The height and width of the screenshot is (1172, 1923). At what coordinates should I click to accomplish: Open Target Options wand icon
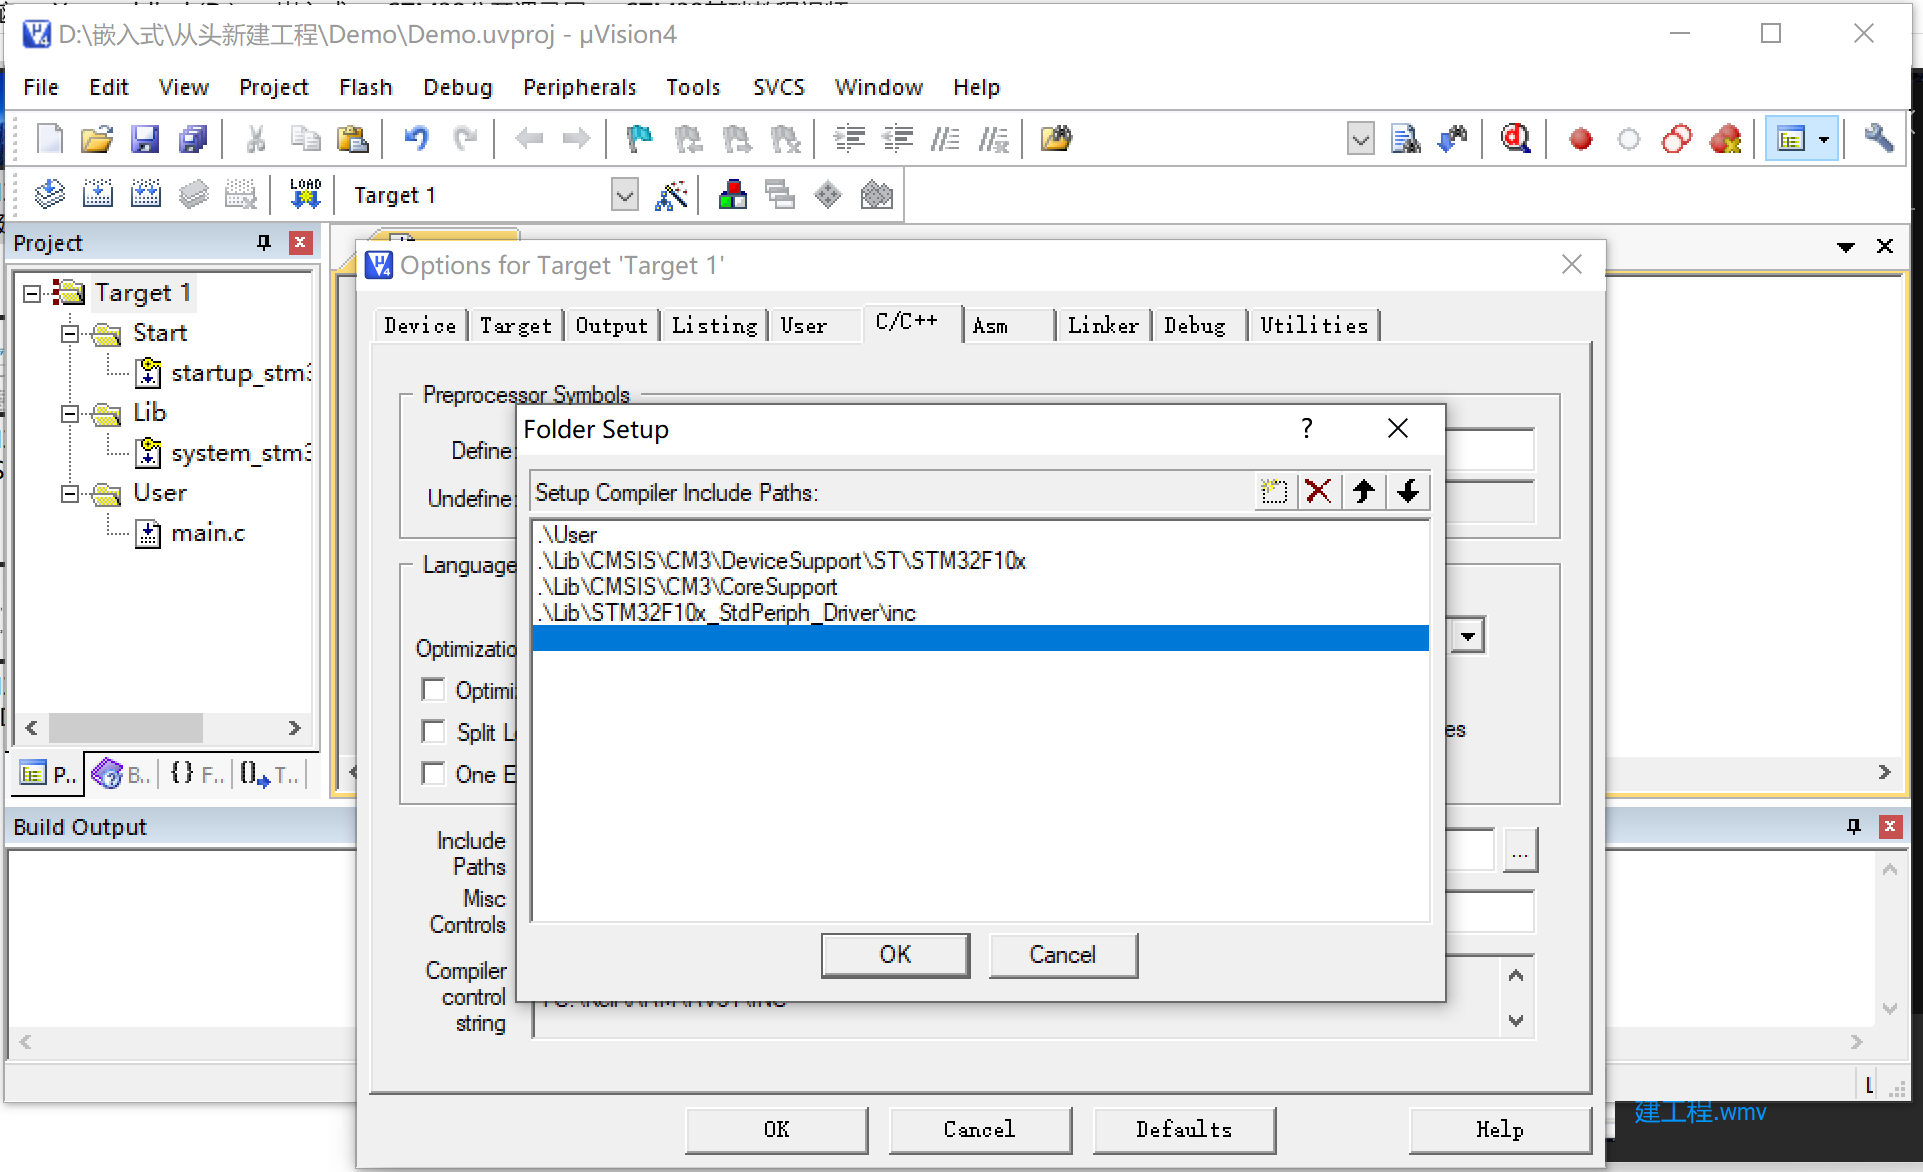(671, 195)
